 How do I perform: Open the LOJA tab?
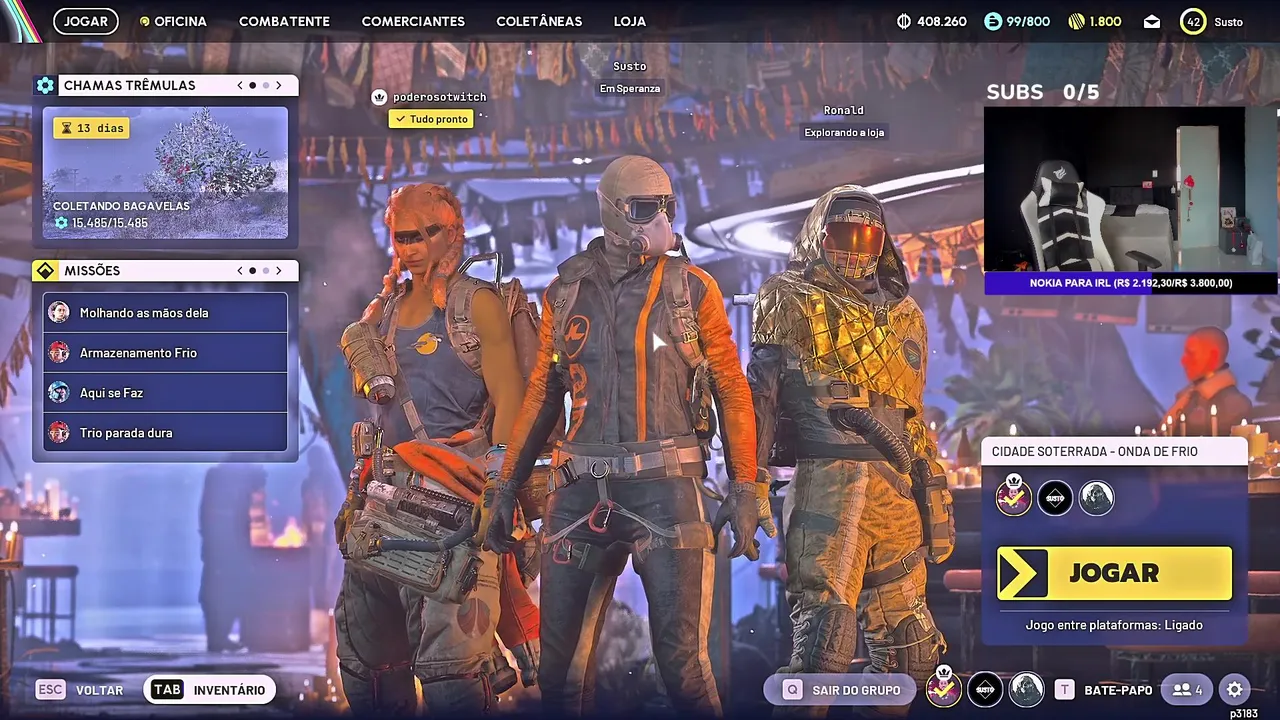[630, 21]
